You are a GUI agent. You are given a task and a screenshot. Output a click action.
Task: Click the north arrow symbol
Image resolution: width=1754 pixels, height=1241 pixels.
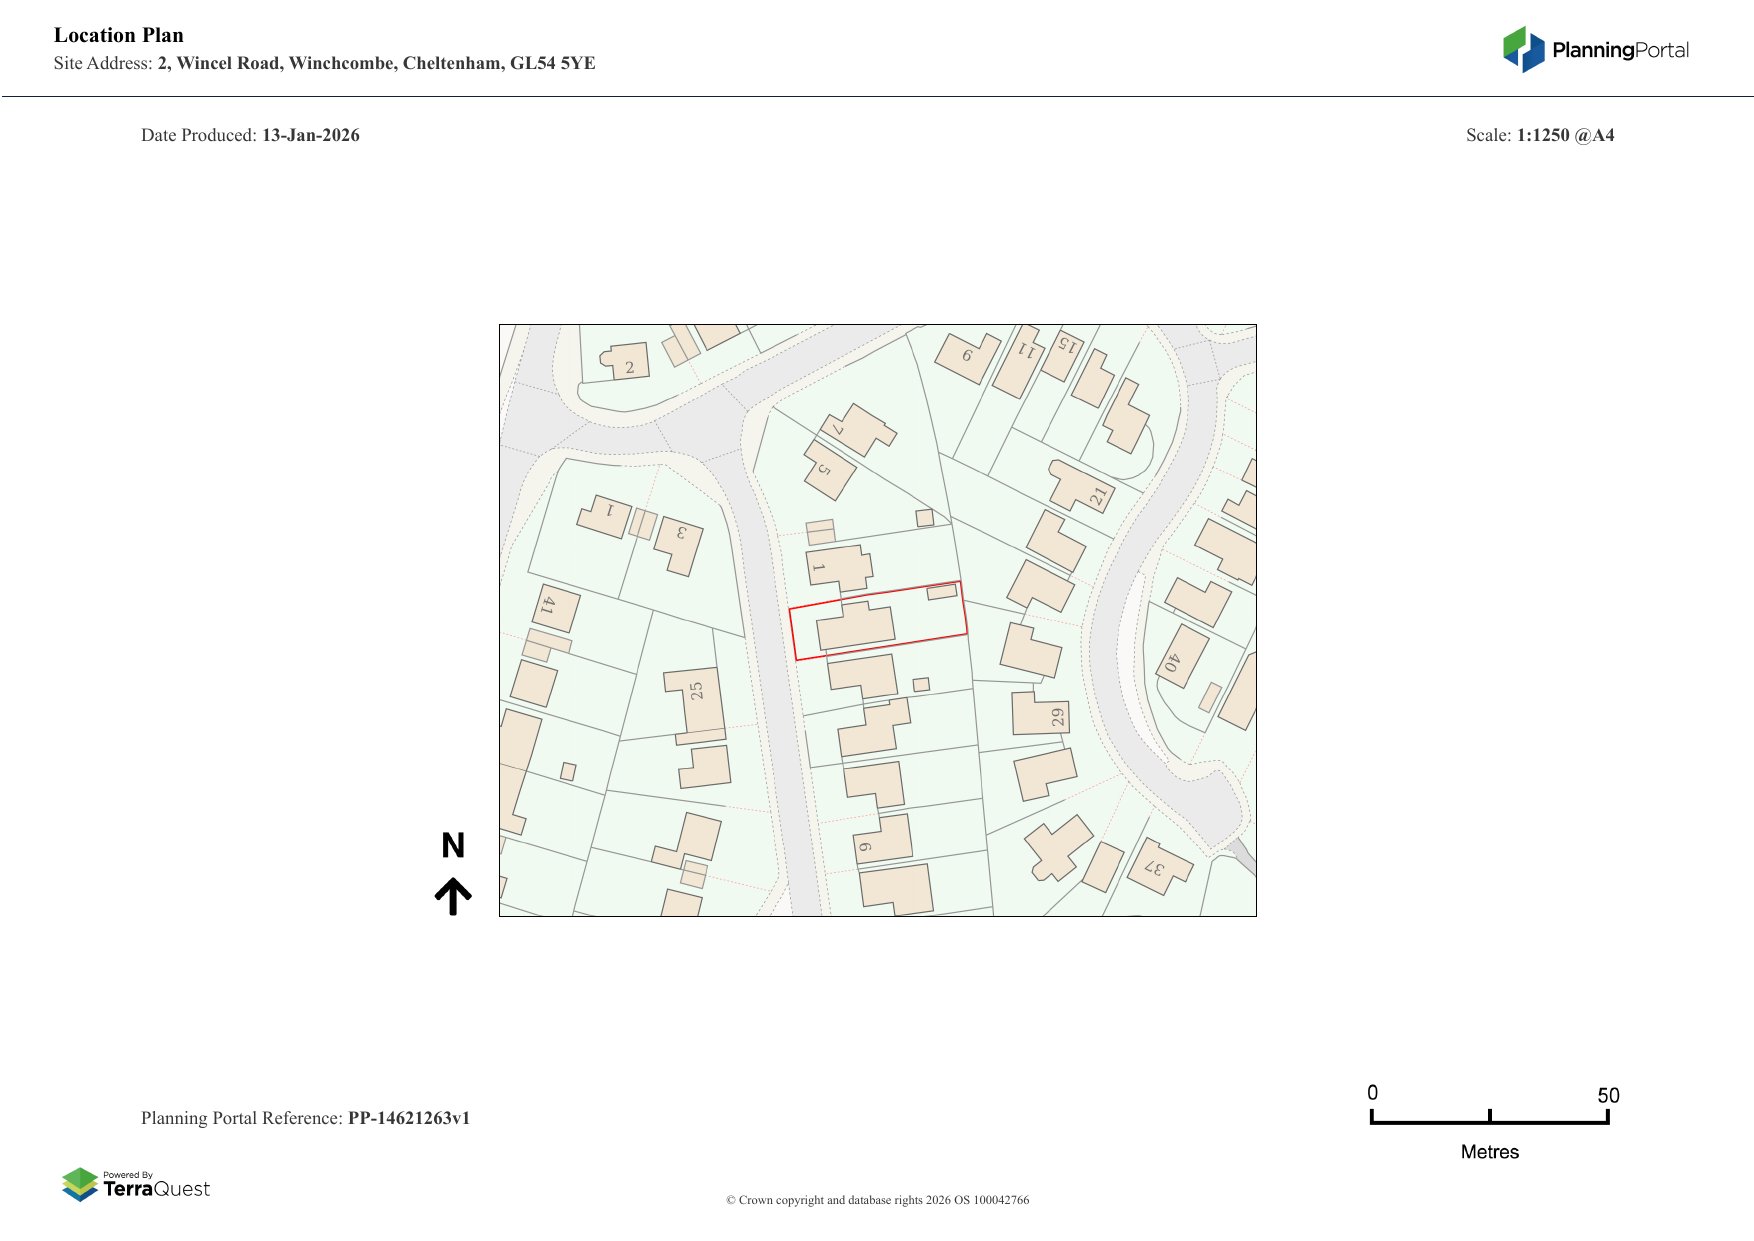(x=455, y=875)
